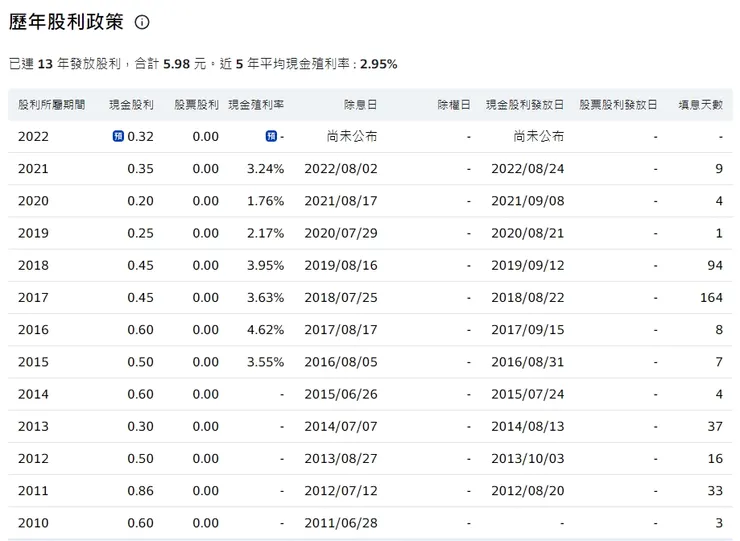Click ex-dividend date 2011/06/28

coord(341,523)
